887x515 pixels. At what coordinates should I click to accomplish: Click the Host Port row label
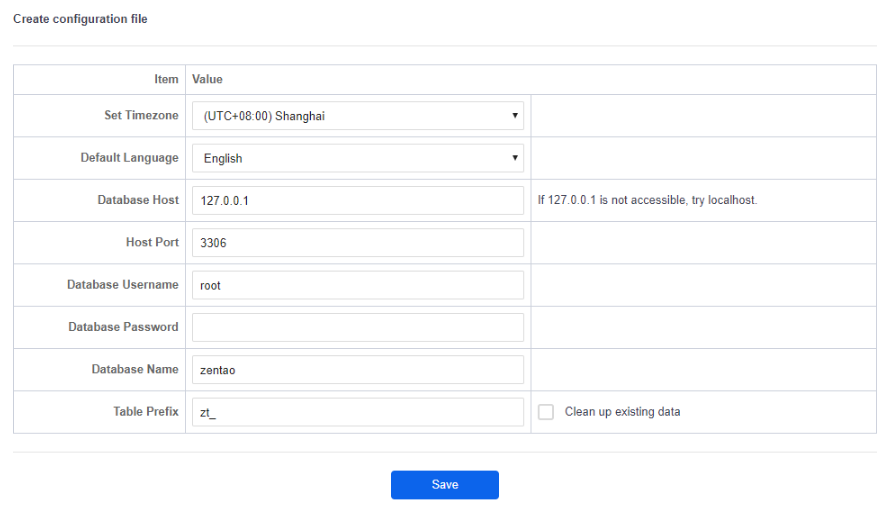[152, 242]
